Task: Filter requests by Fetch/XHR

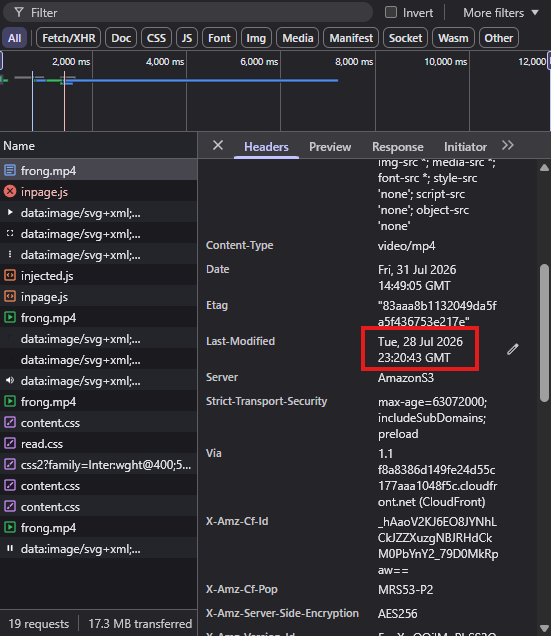Action: (69, 38)
